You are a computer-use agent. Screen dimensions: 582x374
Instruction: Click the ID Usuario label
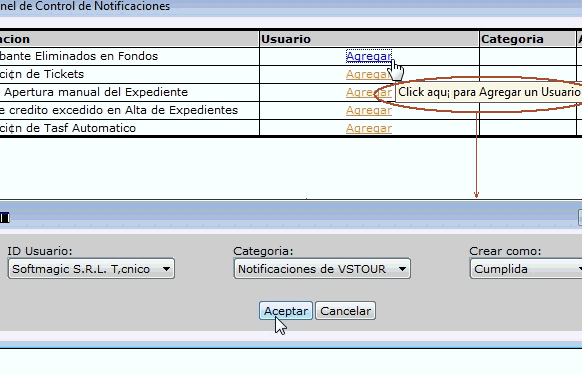coord(40,251)
